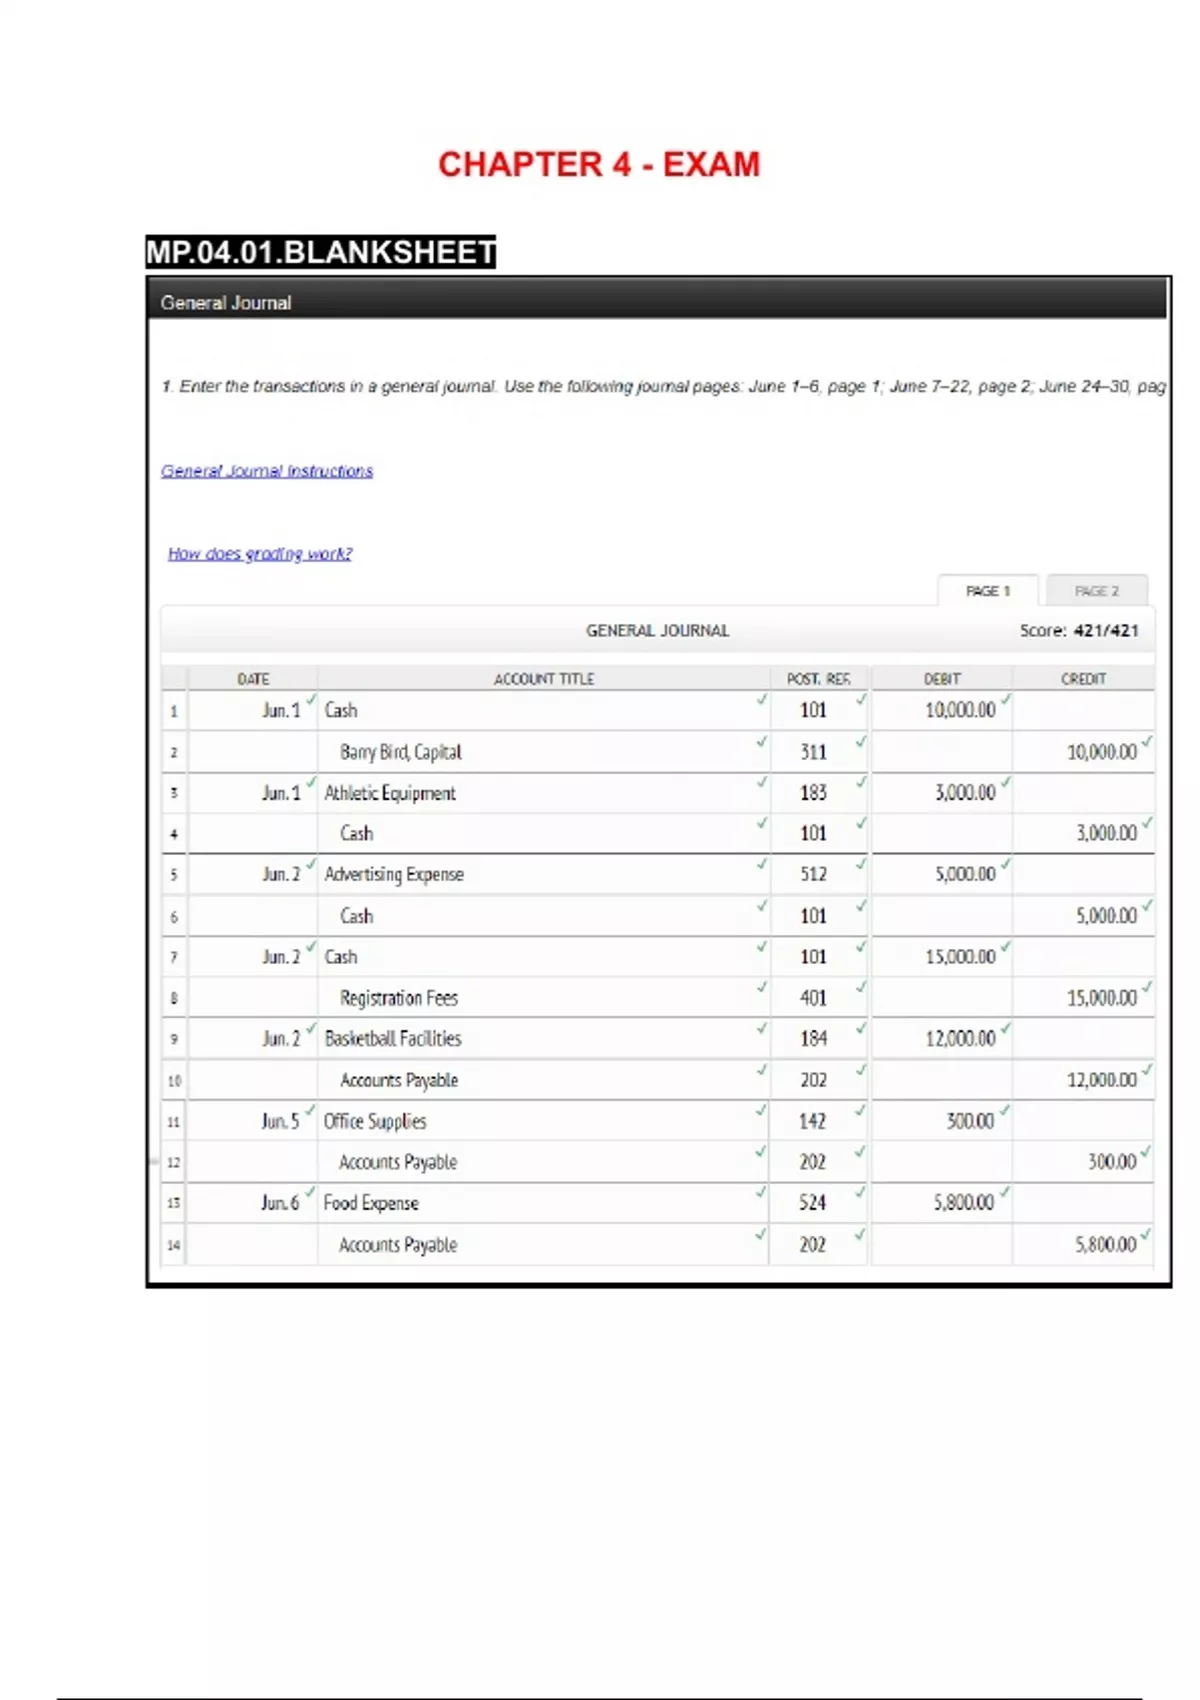Open the General Journal Instructions link
The width and height of the screenshot is (1200, 1700).
267,471
